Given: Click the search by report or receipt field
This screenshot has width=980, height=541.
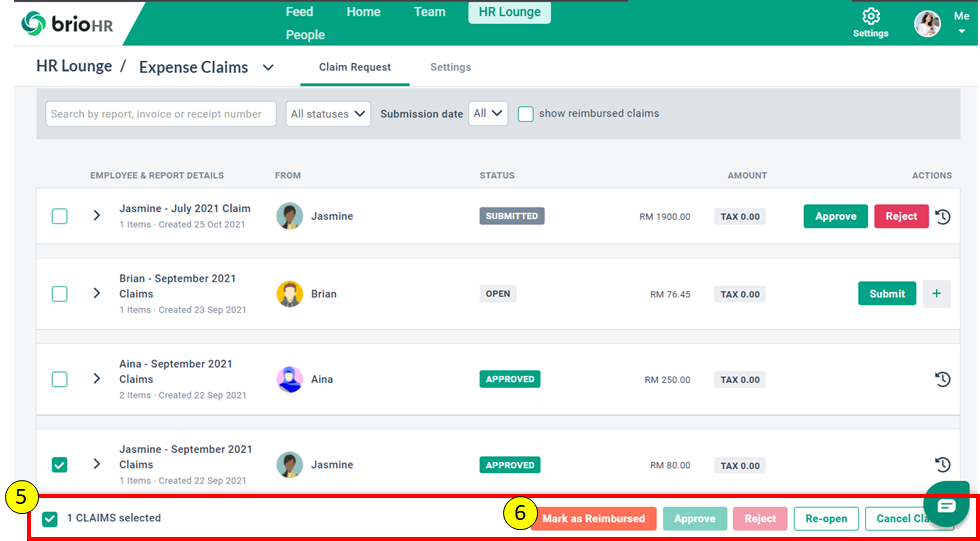Looking at the screenshot, I should [161, 114].
